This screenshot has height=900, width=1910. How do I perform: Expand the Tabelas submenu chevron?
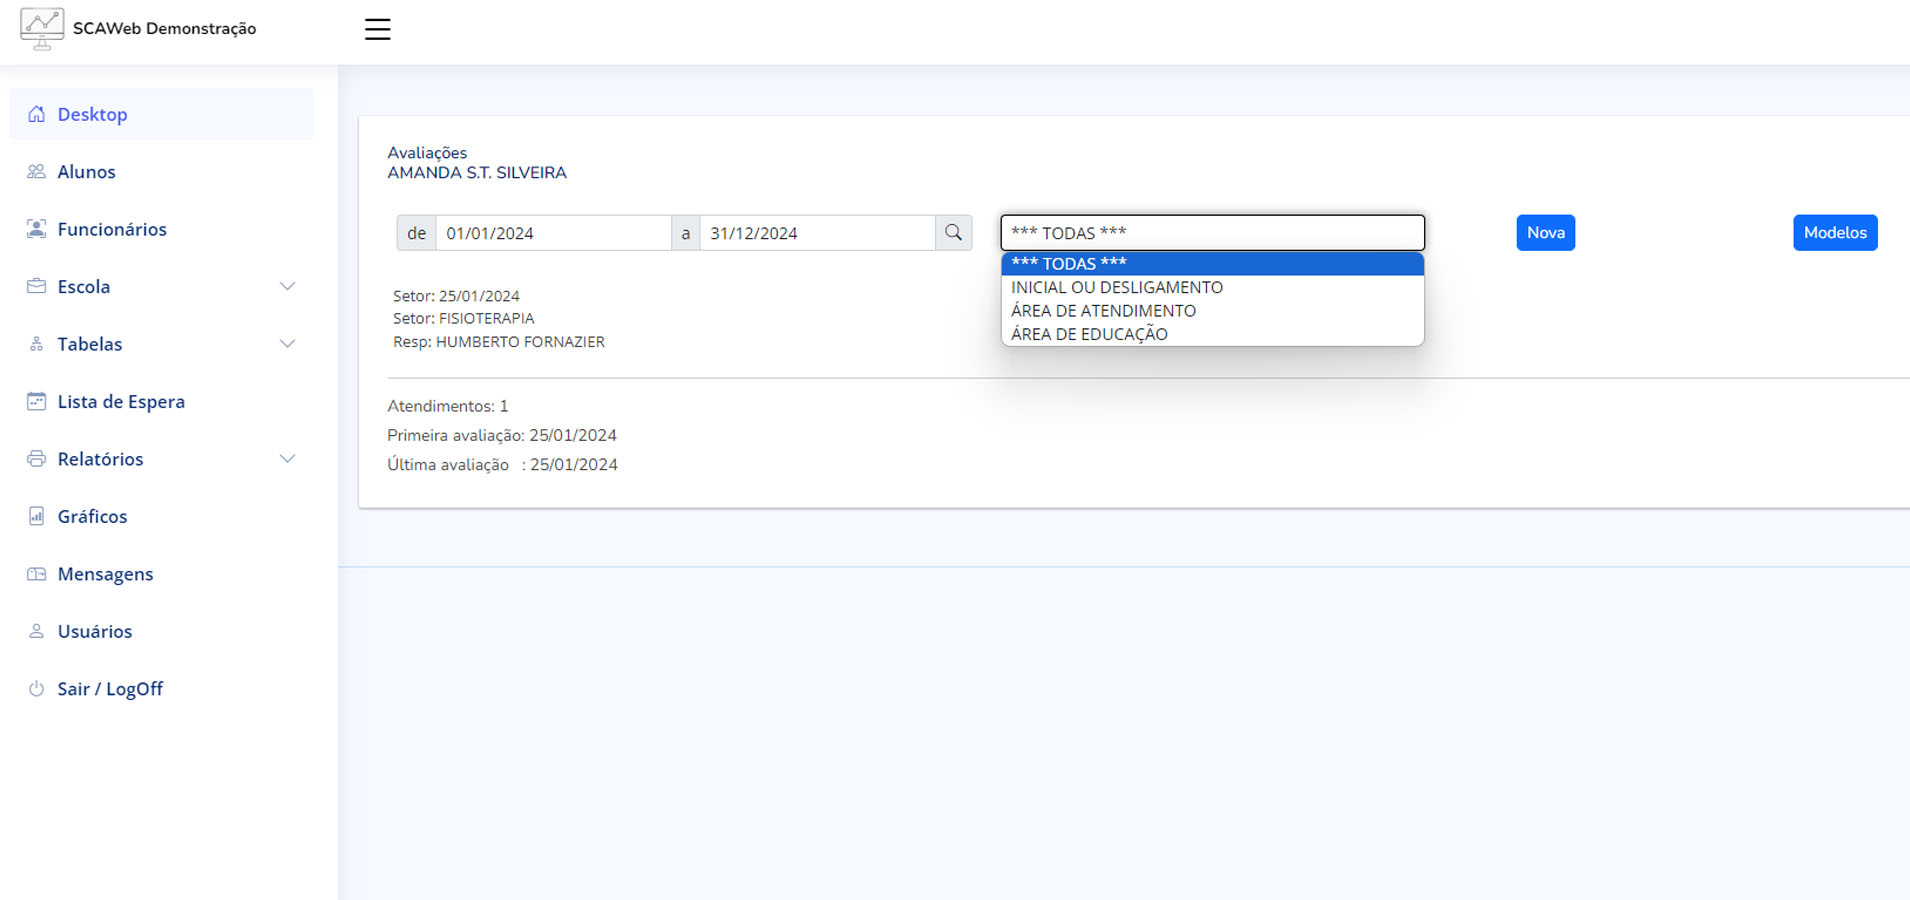pos(287,344)
